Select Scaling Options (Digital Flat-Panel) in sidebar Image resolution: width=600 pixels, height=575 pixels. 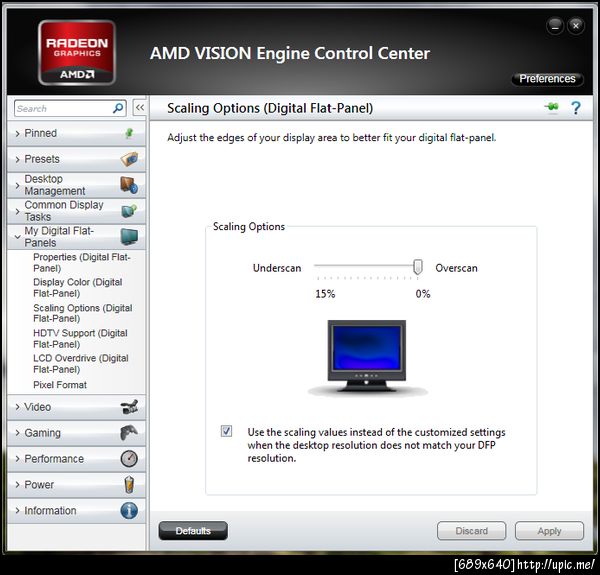pyautogui.click(x=83, y=313)
